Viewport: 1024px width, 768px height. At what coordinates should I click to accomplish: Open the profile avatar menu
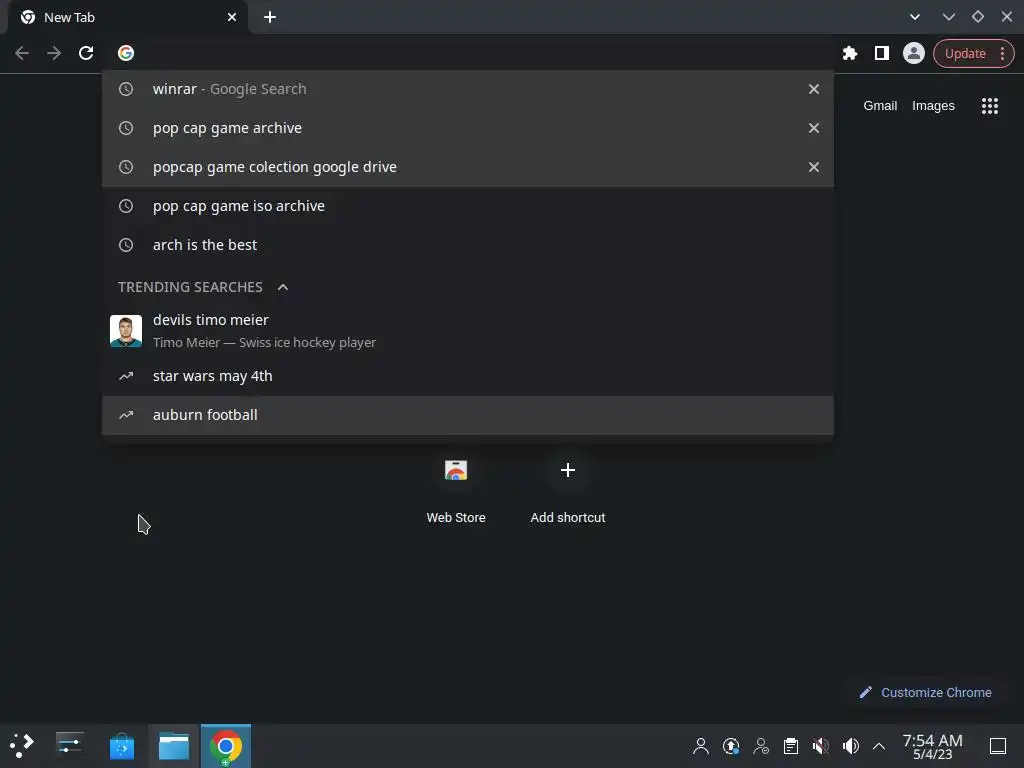click(914, 53)
